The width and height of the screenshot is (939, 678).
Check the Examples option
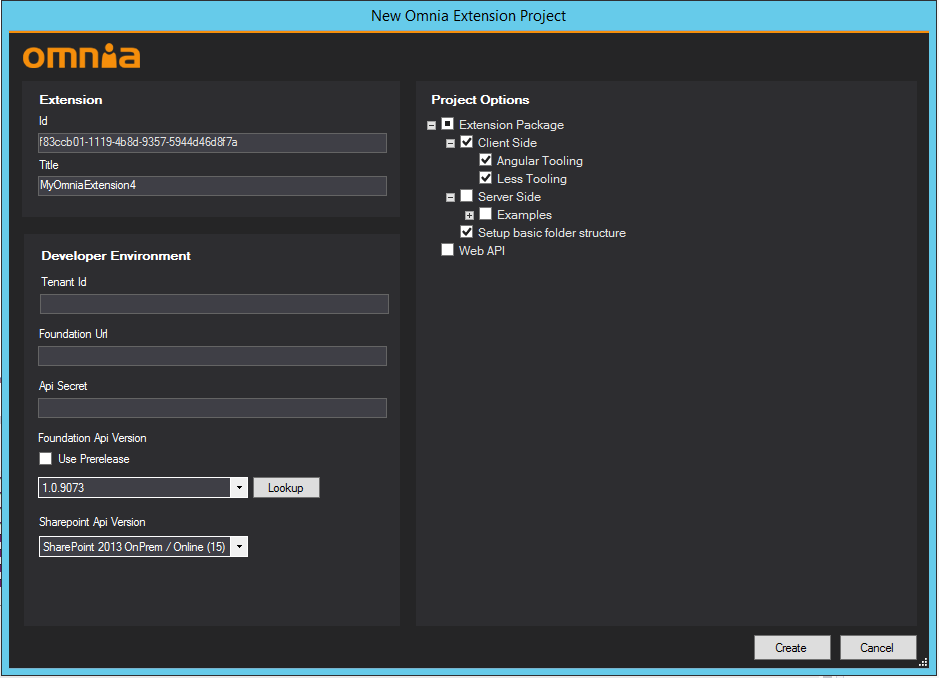point(486,214)
